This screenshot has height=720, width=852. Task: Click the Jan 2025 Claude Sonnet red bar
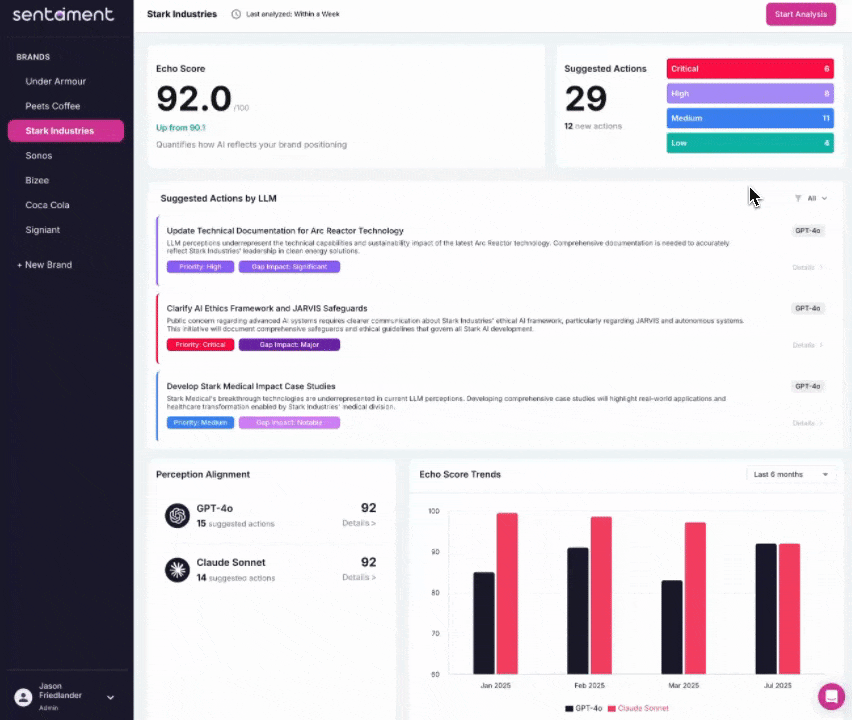pyautogui.click(x=507, y=593)
